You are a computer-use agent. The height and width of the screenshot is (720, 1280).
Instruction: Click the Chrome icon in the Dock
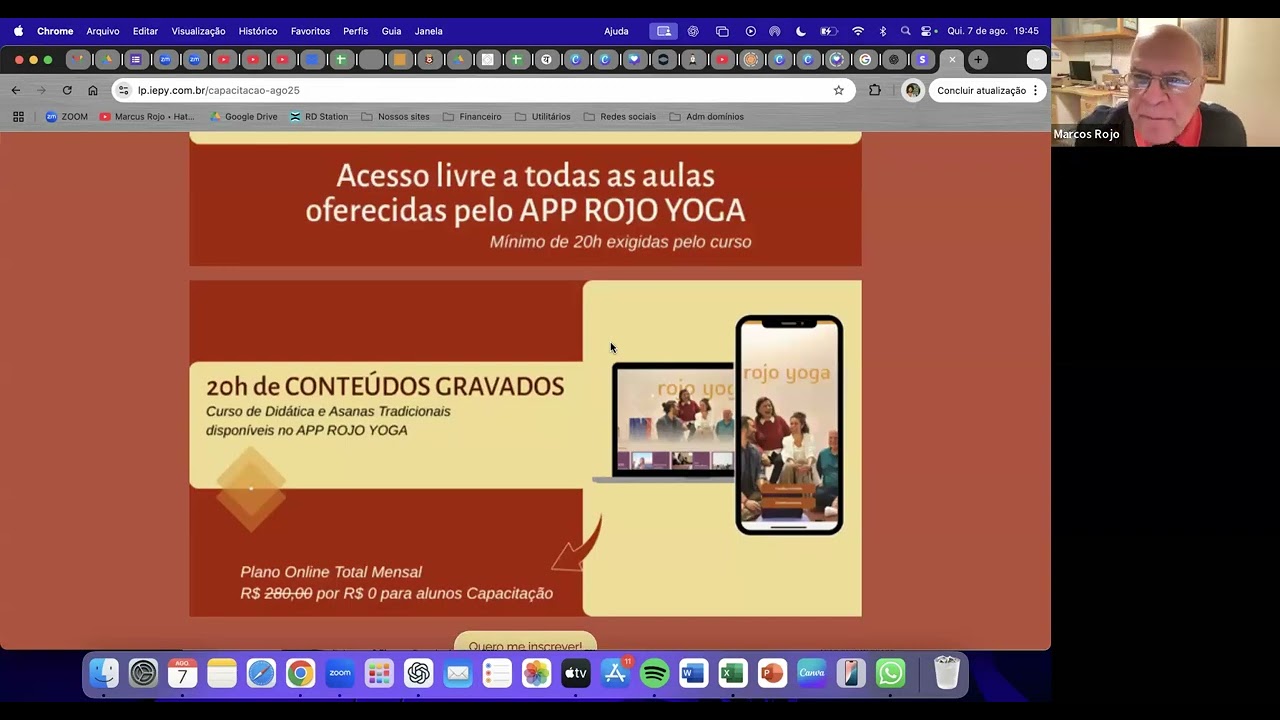(x=300, y=674)
